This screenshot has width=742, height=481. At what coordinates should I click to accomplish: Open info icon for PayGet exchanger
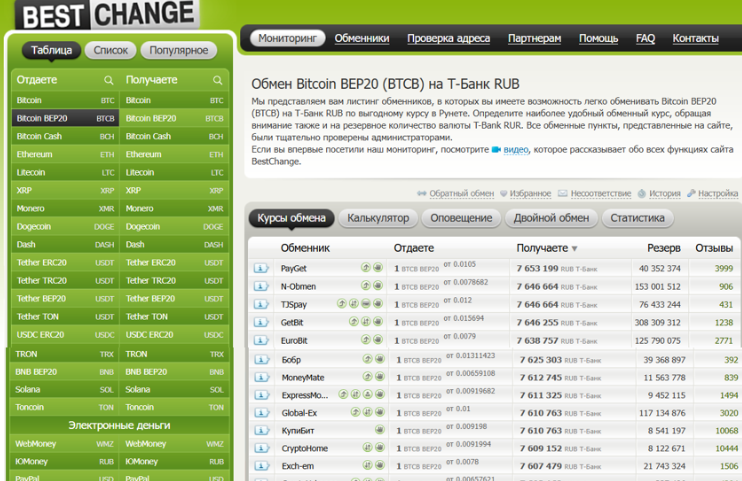click(x=261, y=268)
